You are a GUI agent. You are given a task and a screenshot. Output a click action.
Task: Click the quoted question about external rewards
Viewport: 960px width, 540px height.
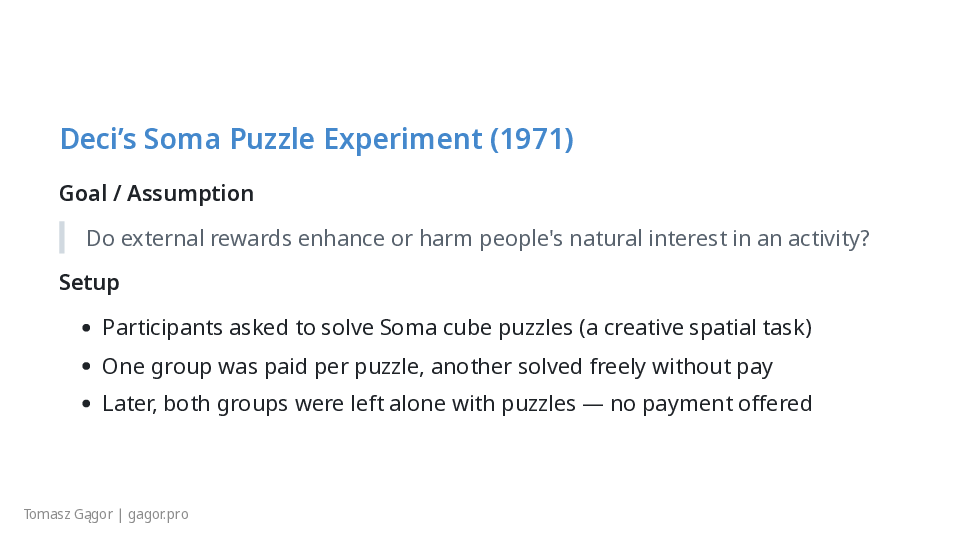pyautogui.click(x=477, y=239)
